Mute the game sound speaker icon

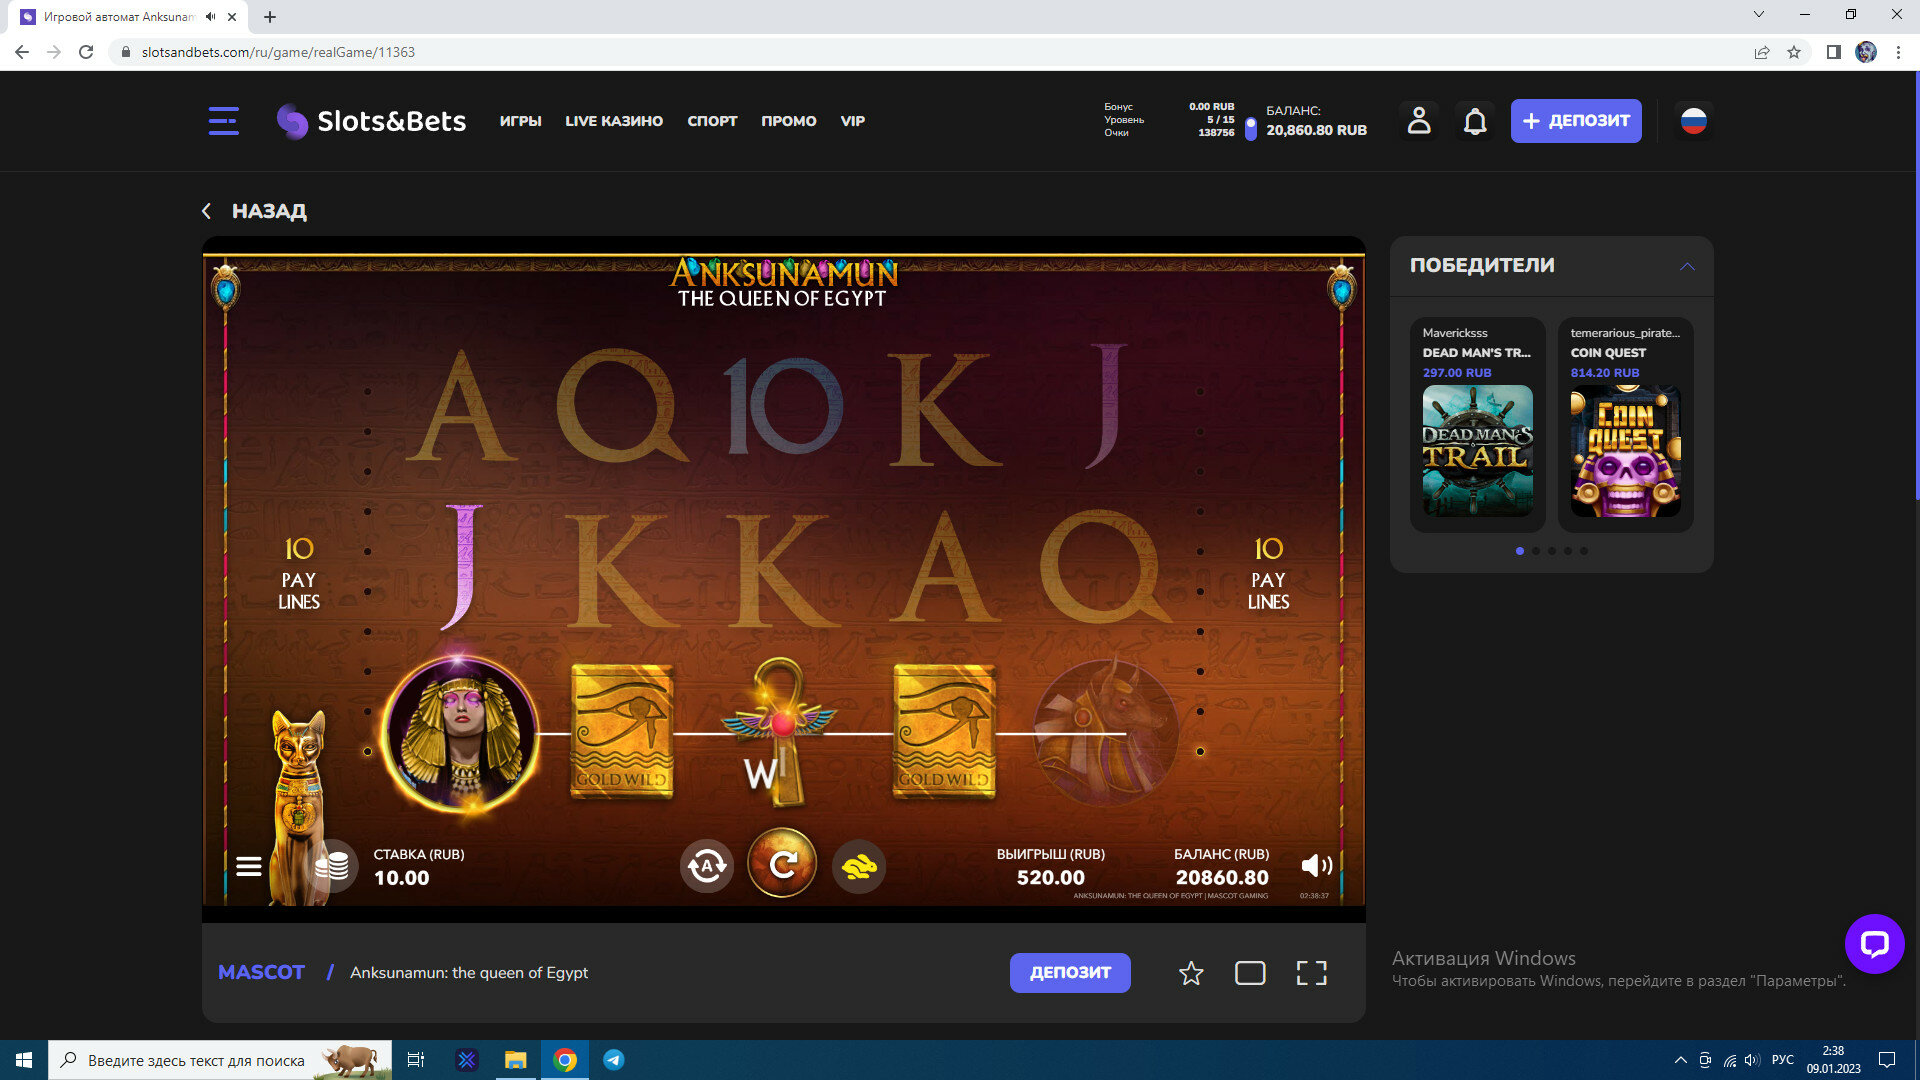coord(1316,866)
